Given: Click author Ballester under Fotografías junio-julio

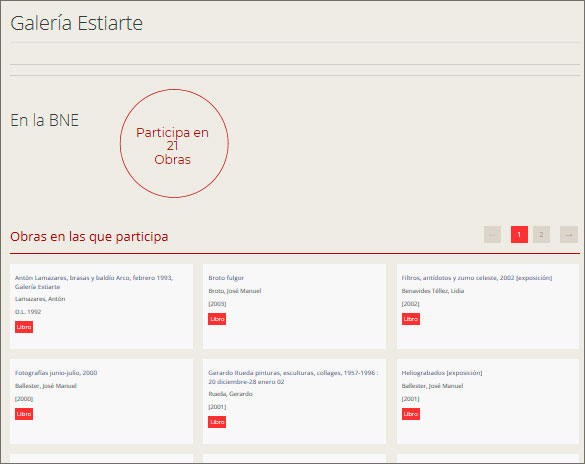Looking at the screenshot, I should tap(46, 386).
